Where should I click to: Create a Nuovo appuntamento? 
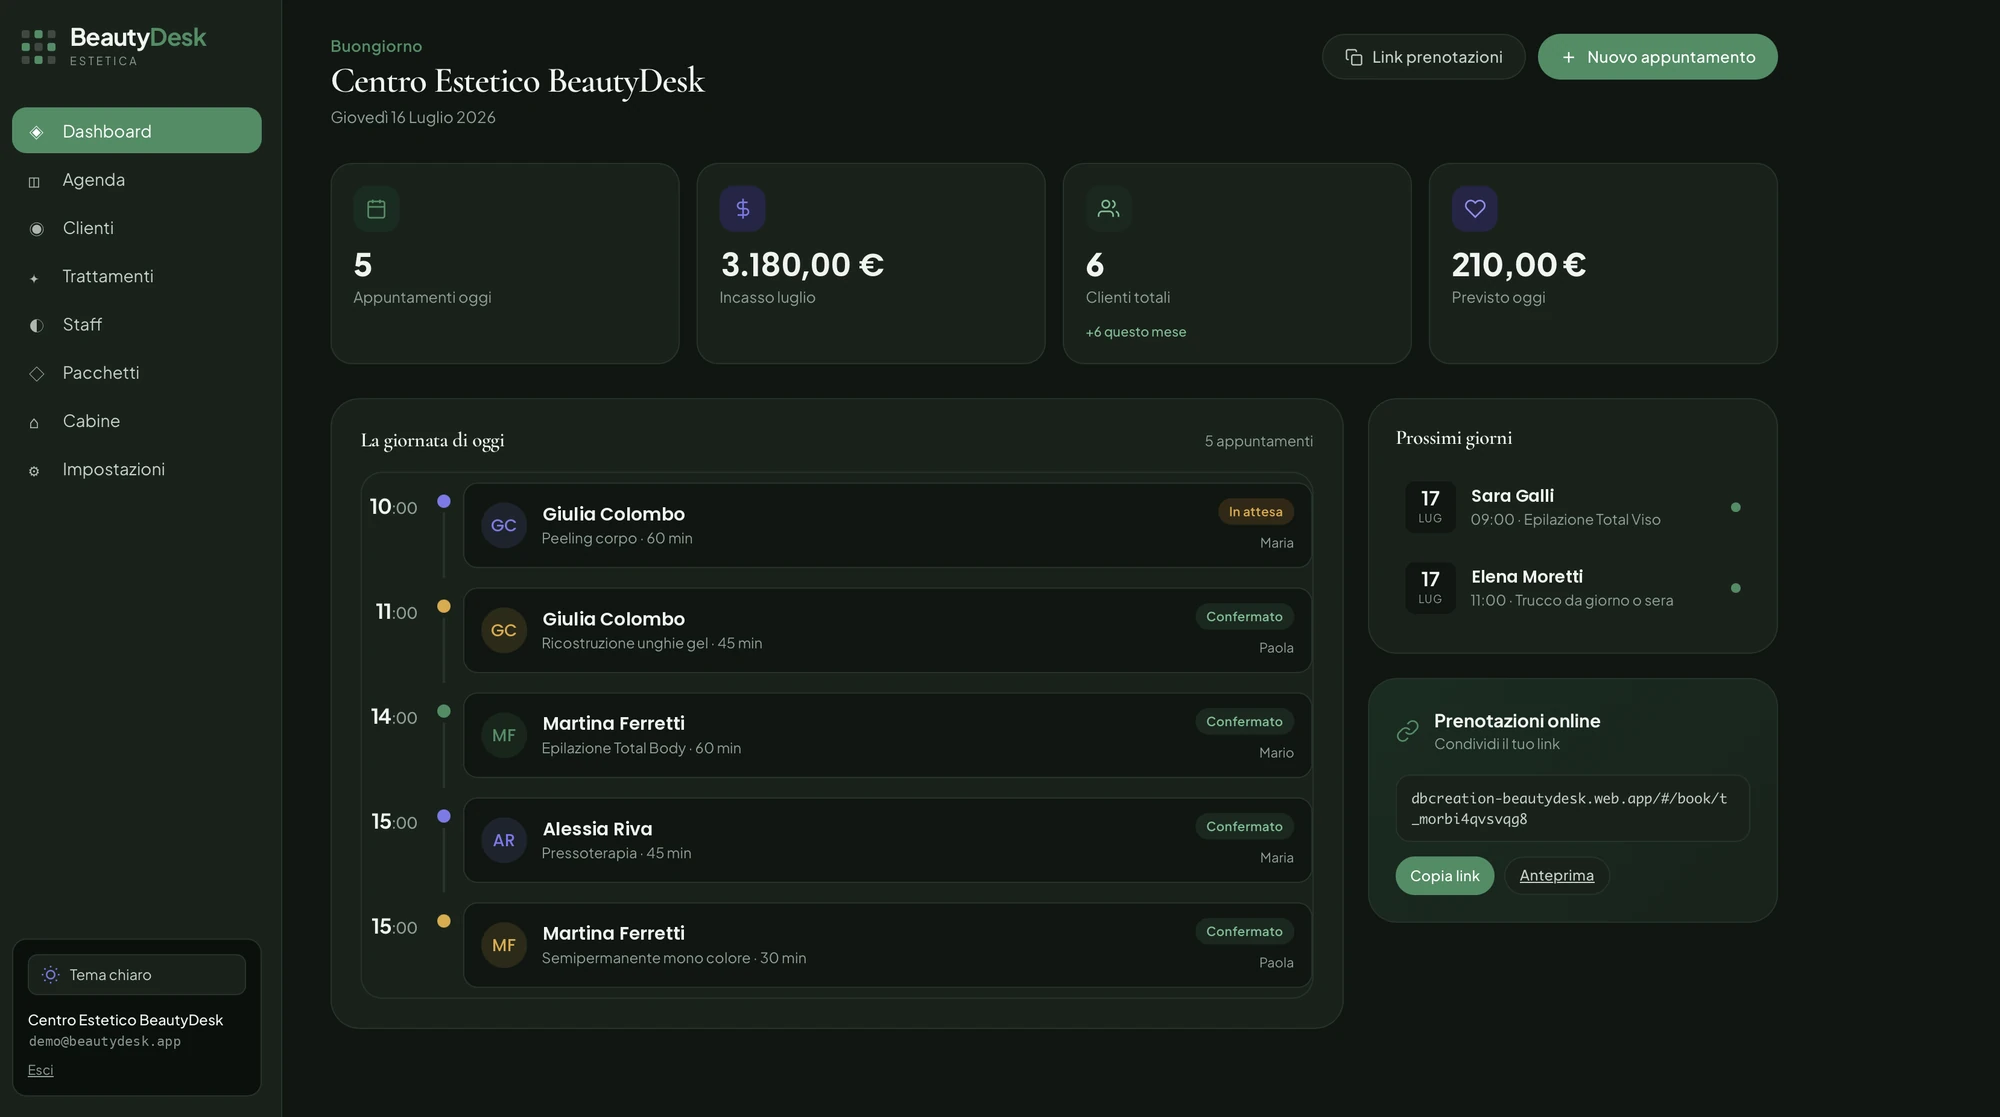pos(1657,57)
